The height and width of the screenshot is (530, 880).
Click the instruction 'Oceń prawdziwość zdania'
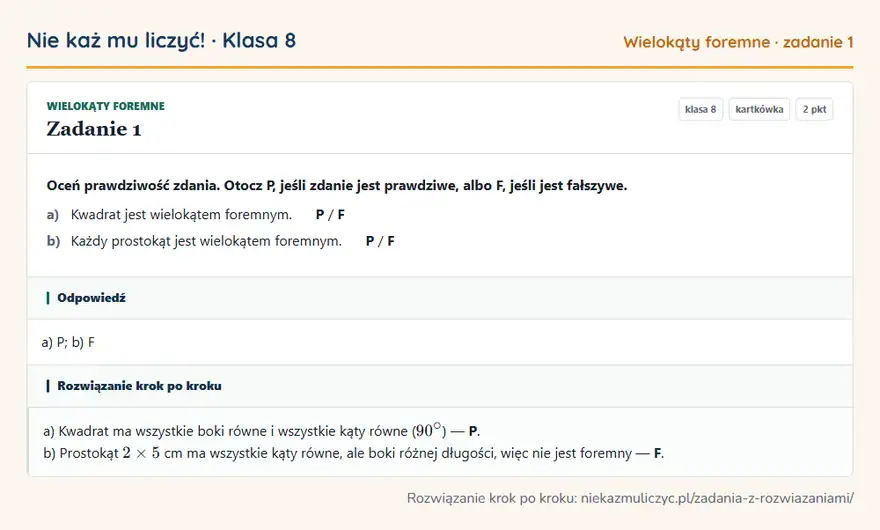coord(337,186)
